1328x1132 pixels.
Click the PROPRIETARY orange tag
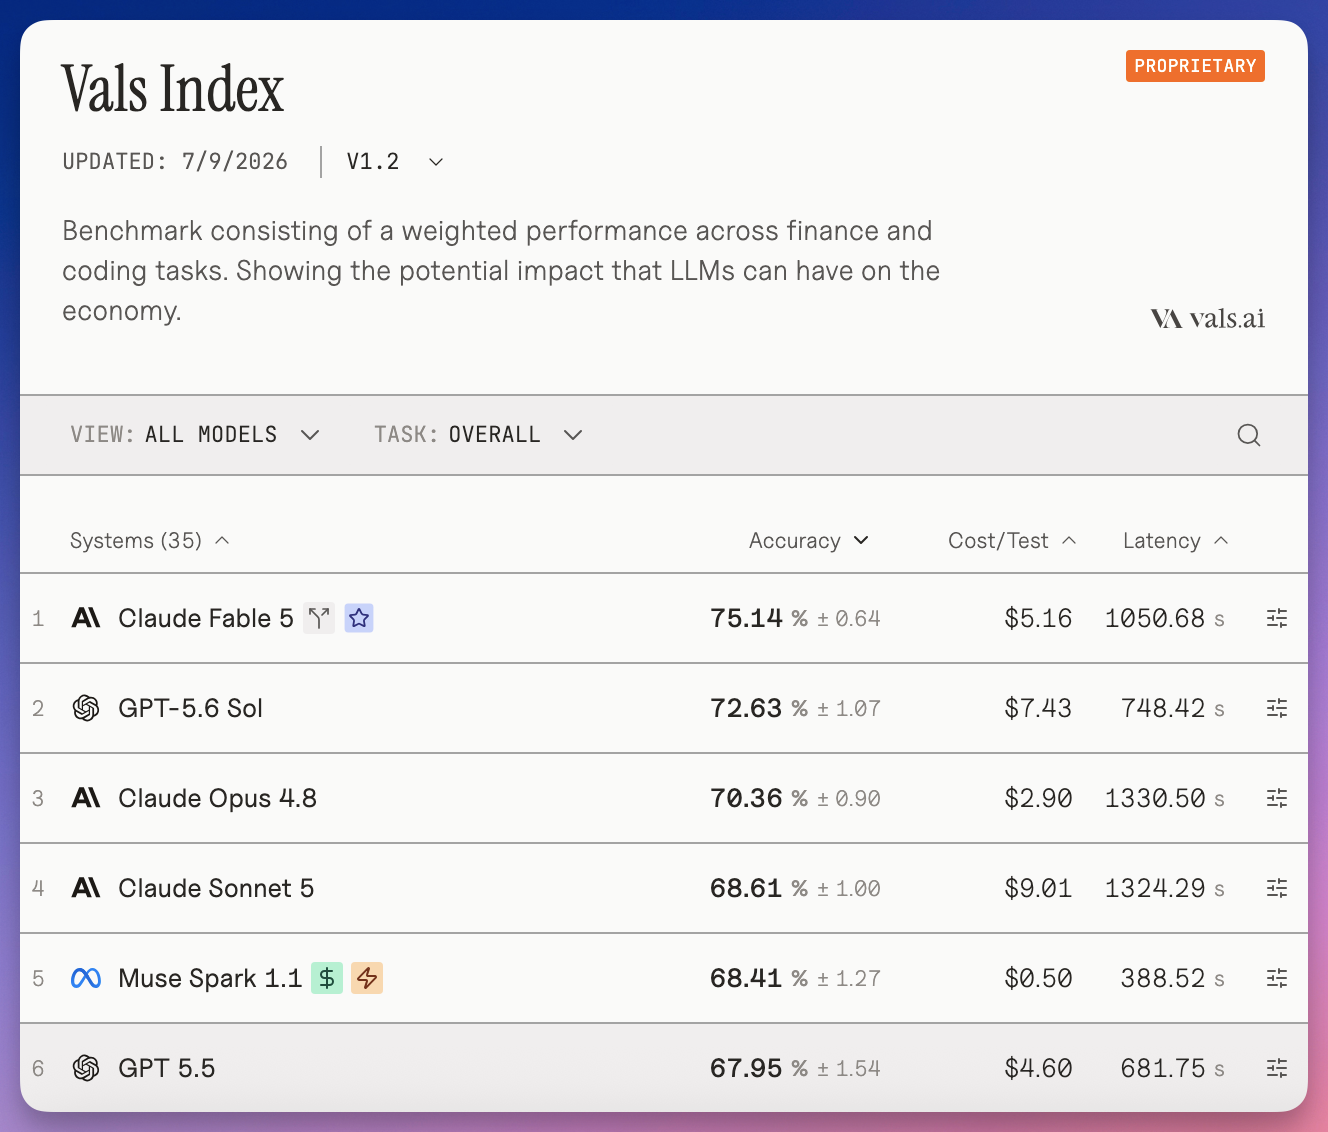click(x=1195, y=66)
